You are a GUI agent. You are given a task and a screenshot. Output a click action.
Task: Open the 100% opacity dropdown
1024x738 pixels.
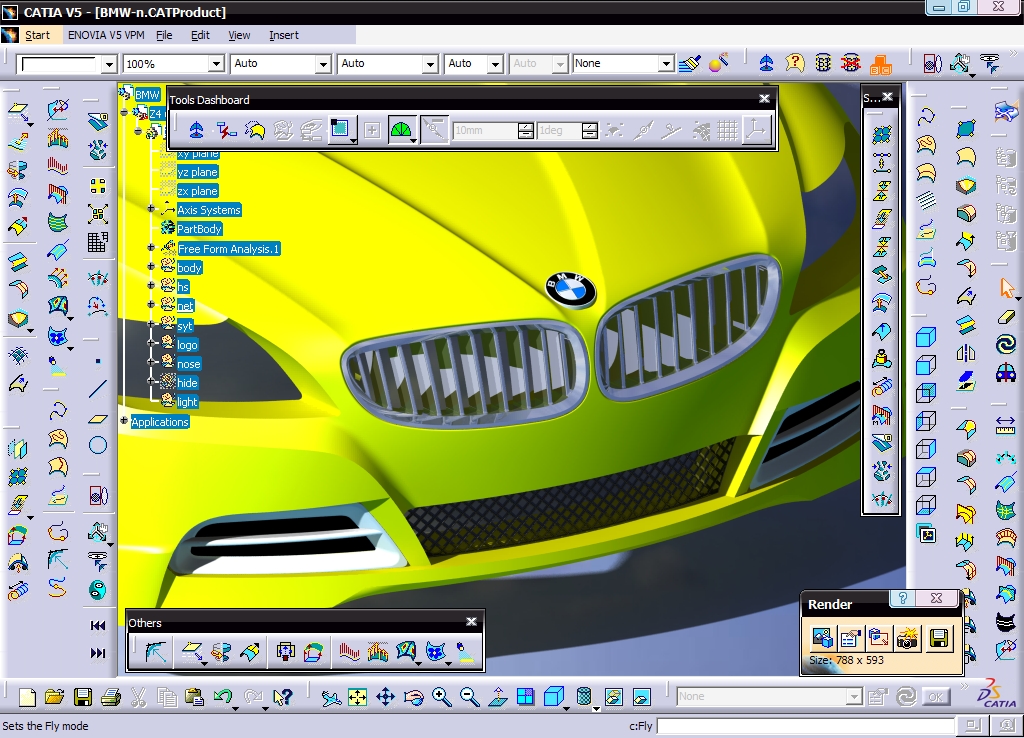216,63
